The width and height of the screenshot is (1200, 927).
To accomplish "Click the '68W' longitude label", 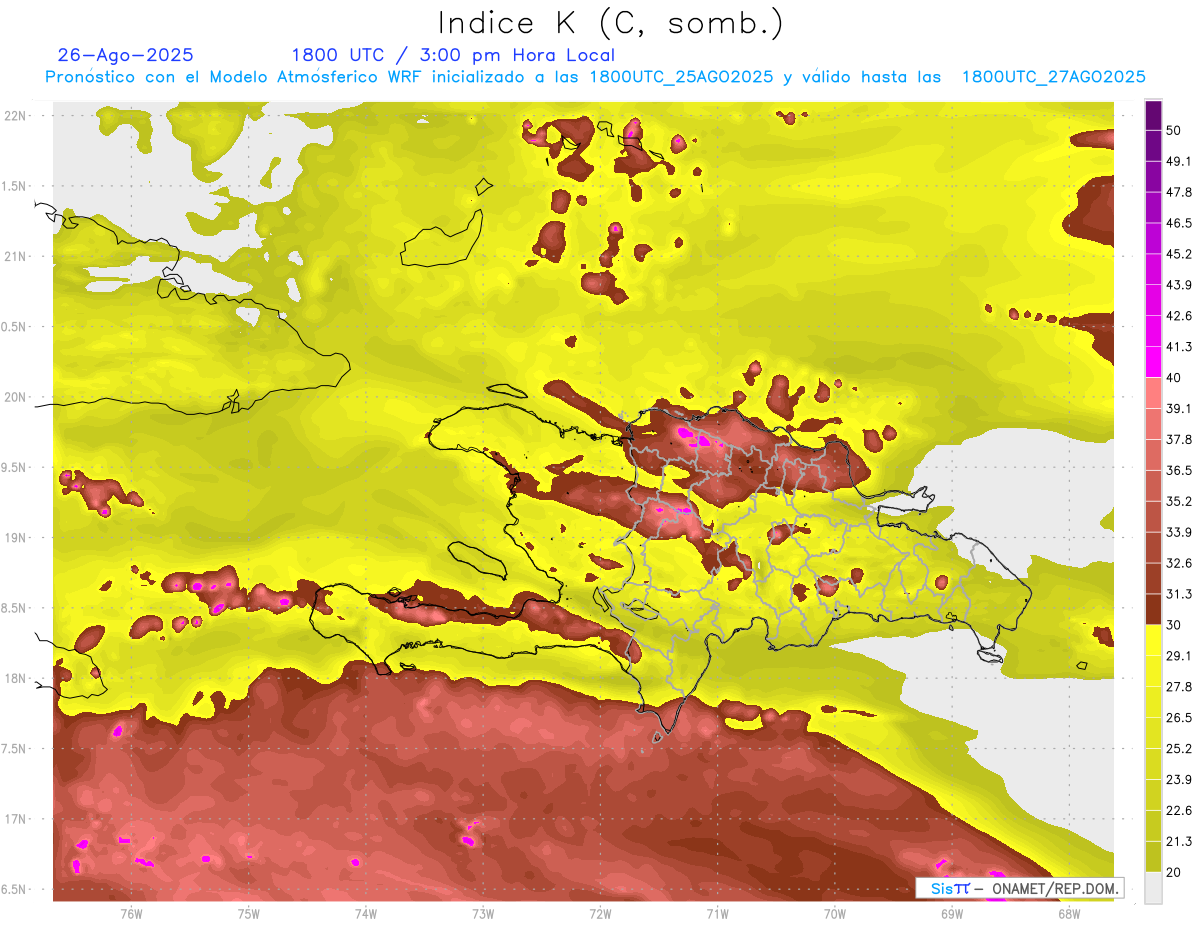I will click(x=1069, y=913).
